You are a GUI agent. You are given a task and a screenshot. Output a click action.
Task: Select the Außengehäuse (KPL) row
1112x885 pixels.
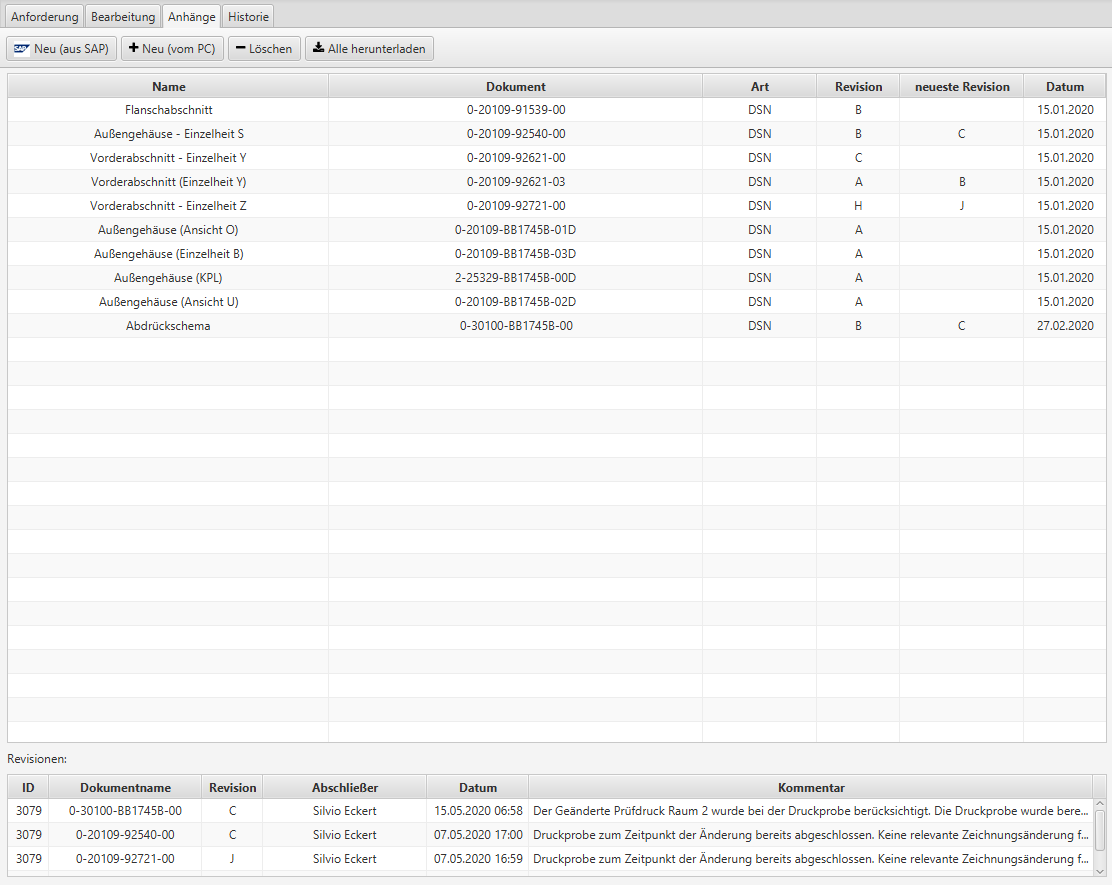tap(168, 278)
